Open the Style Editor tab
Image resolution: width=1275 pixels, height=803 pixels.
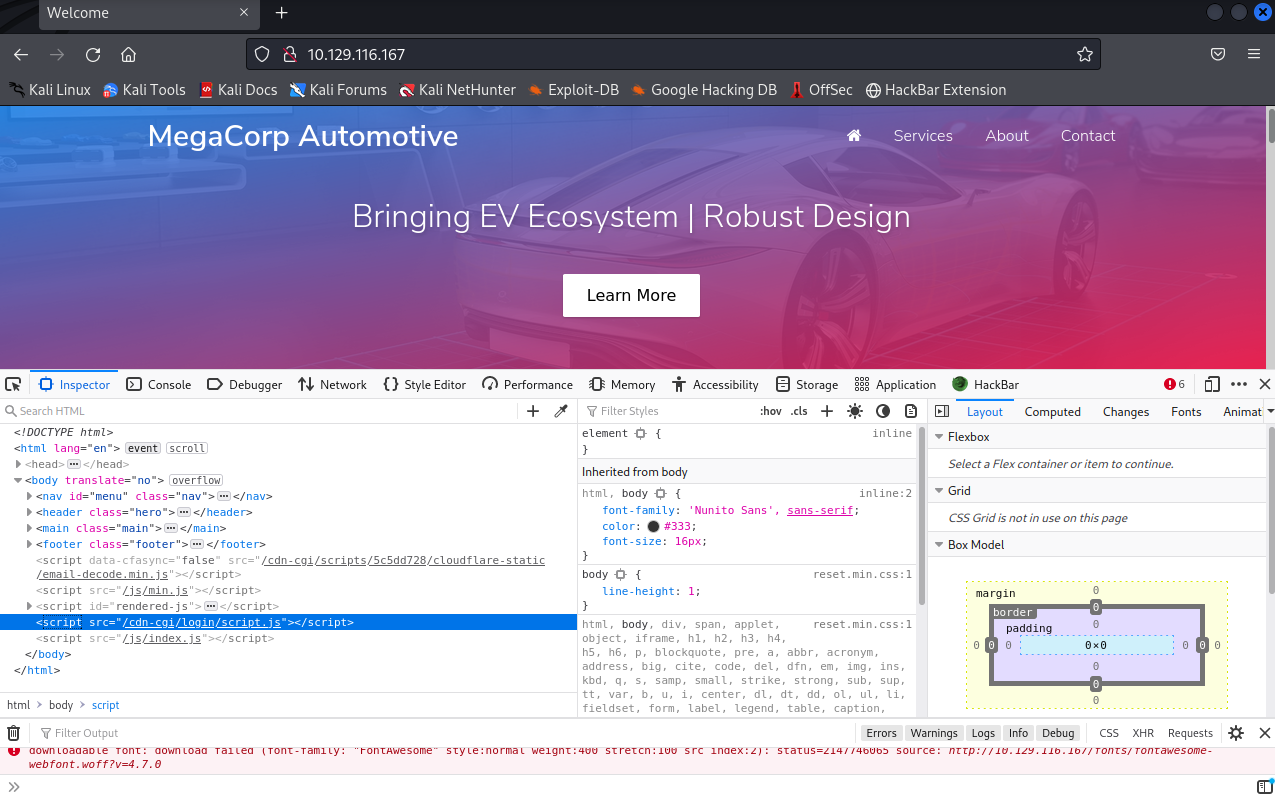tap(425, 384)
